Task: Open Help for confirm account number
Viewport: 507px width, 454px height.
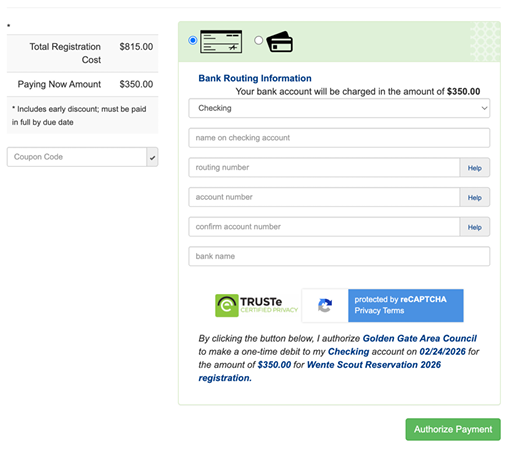Action: (475, 227)
